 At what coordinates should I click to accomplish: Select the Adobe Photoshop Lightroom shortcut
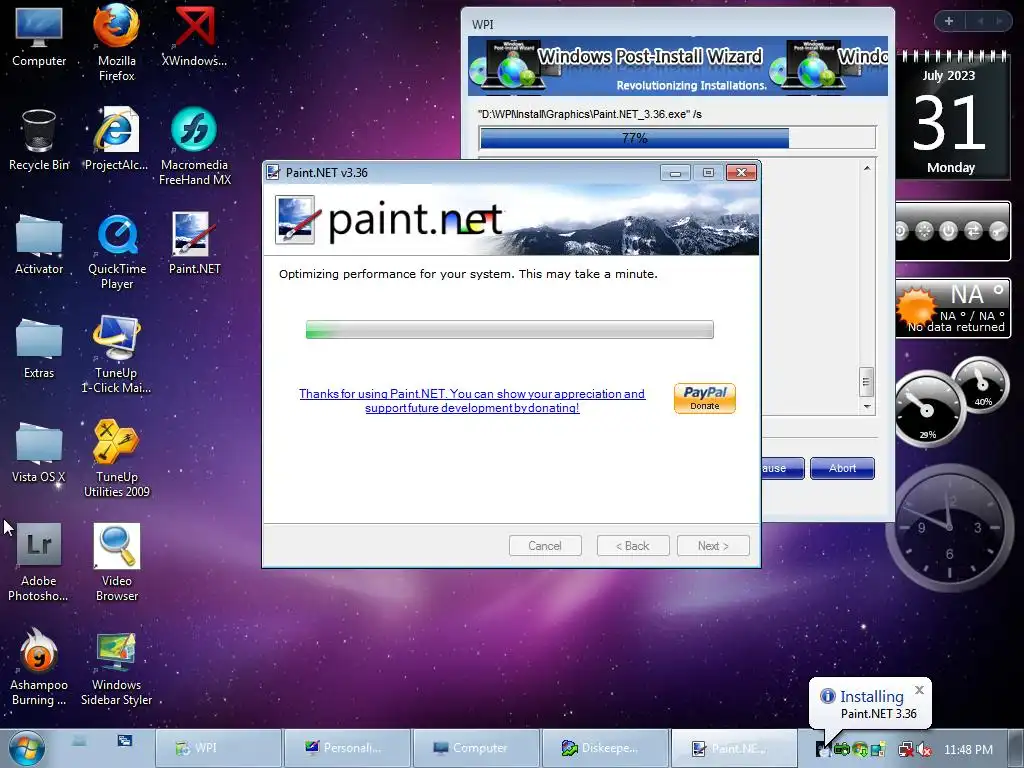[x=39, y=563]
